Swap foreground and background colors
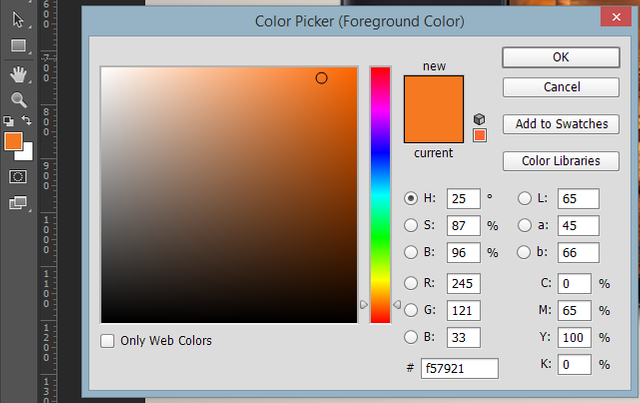This screenshot has height=403, width=640. click(x=27, y=120)
